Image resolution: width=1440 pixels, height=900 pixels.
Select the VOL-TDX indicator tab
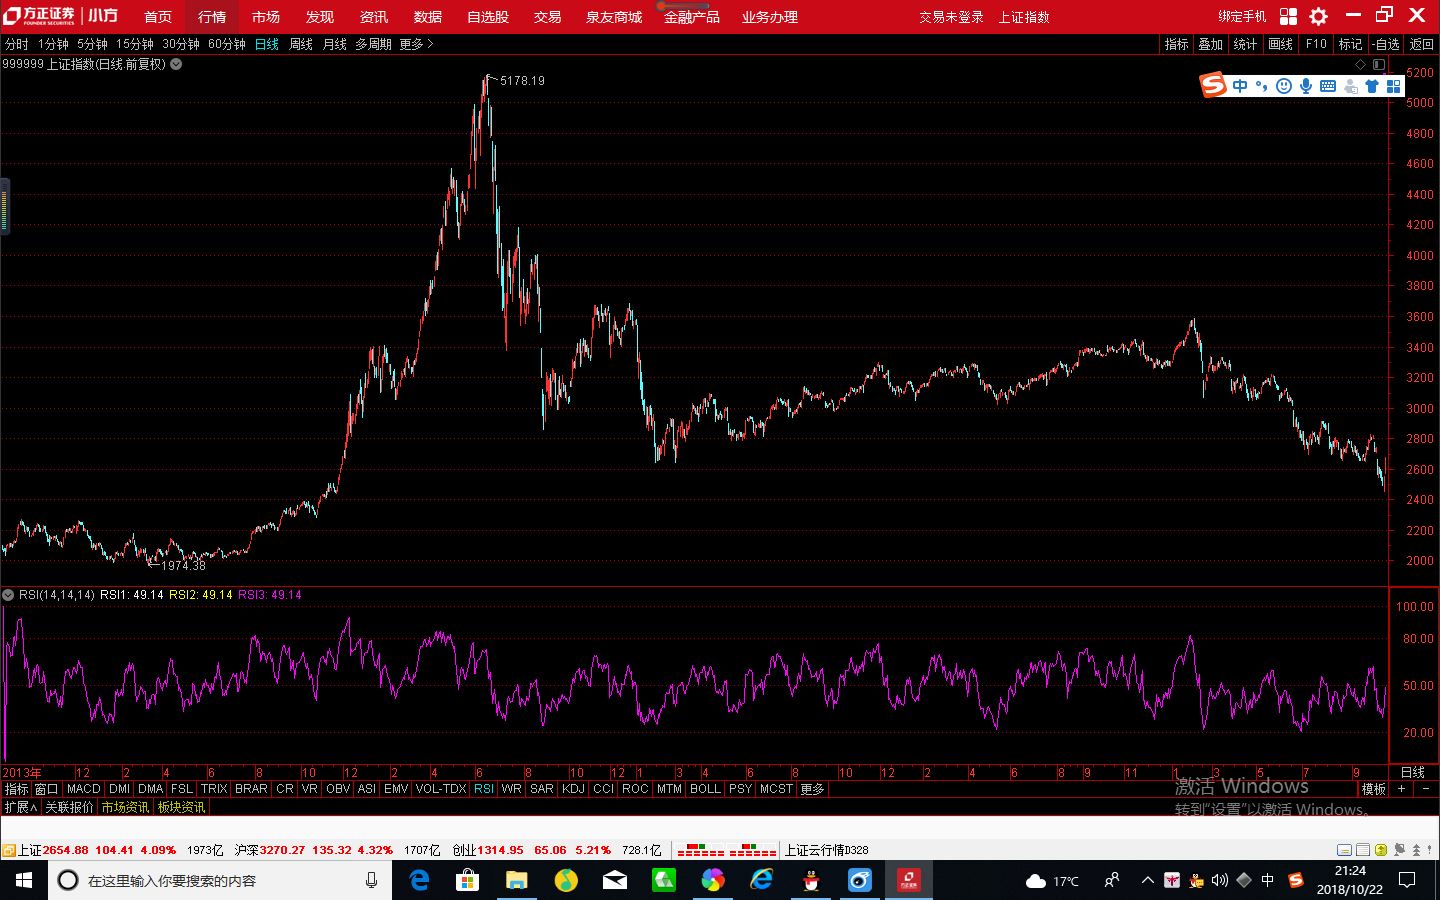441,789
